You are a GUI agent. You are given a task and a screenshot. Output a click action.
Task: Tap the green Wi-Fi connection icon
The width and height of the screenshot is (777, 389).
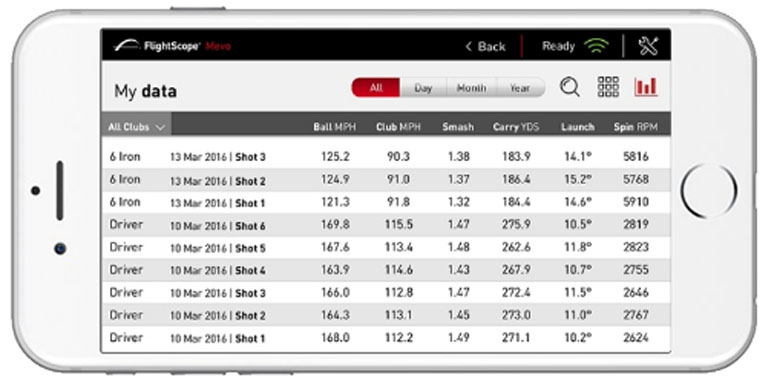[596, 47]
